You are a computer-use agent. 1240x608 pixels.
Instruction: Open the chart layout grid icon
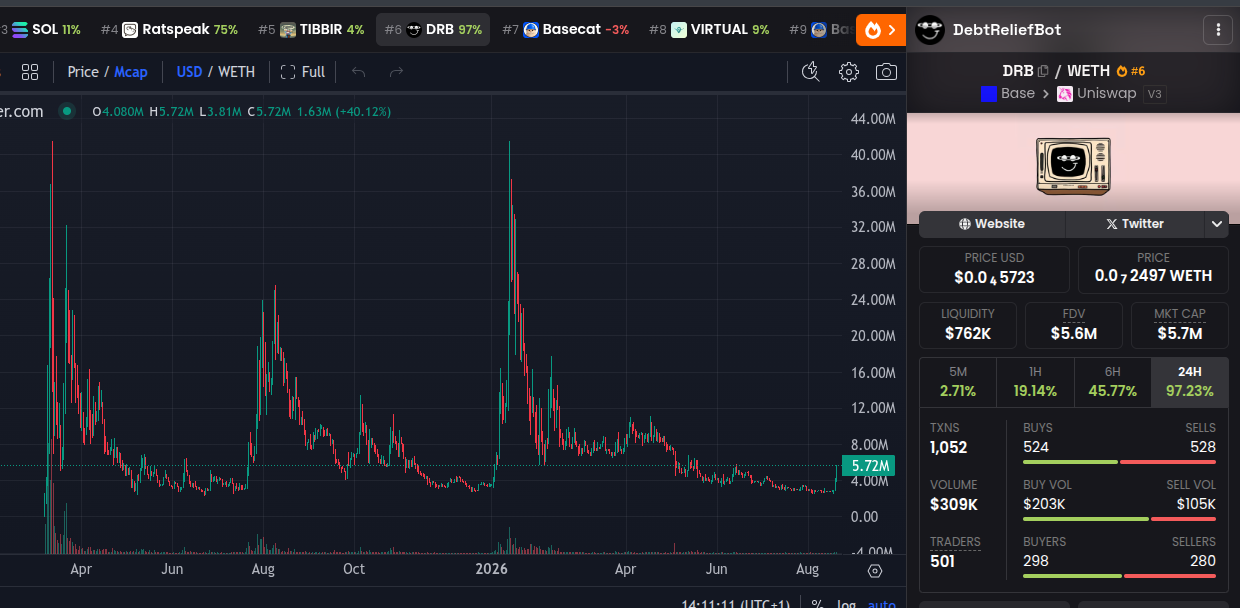pos(30,72)
